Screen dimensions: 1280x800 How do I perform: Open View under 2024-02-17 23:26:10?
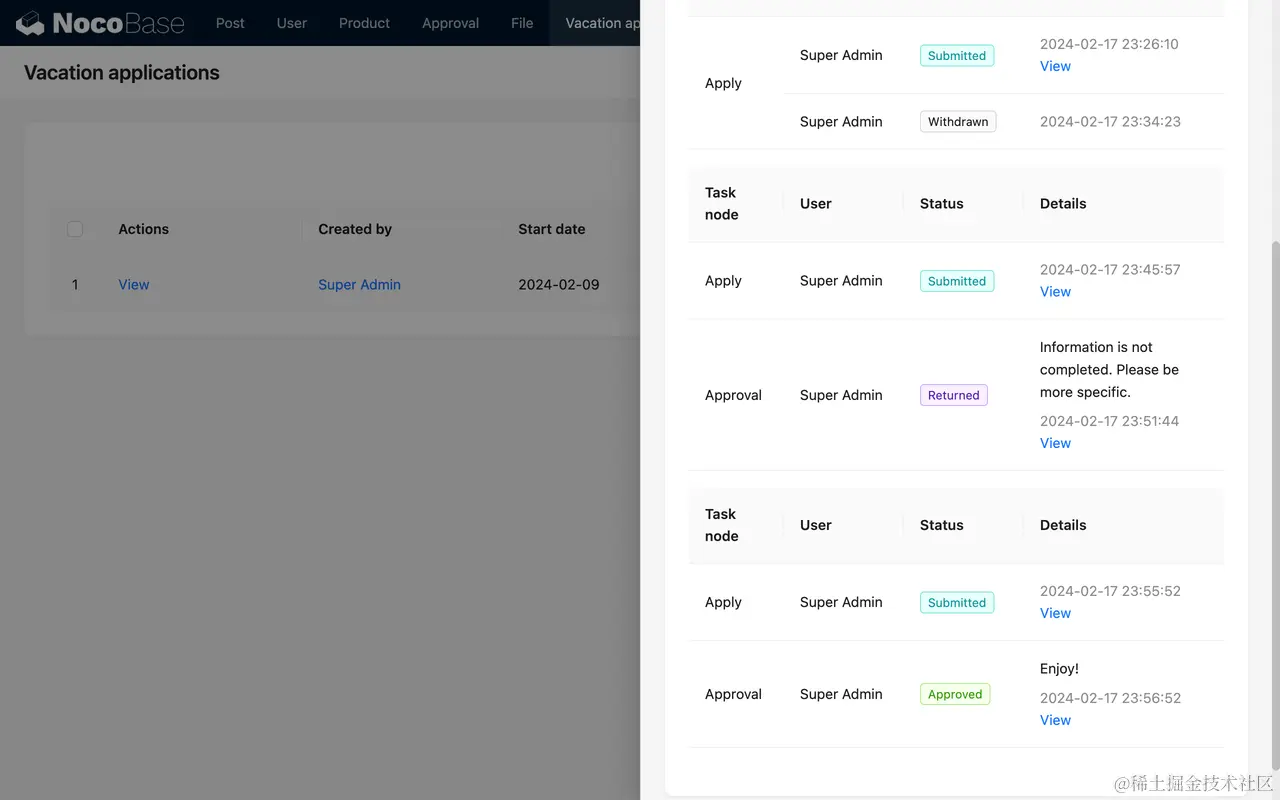pos(1055,66)
